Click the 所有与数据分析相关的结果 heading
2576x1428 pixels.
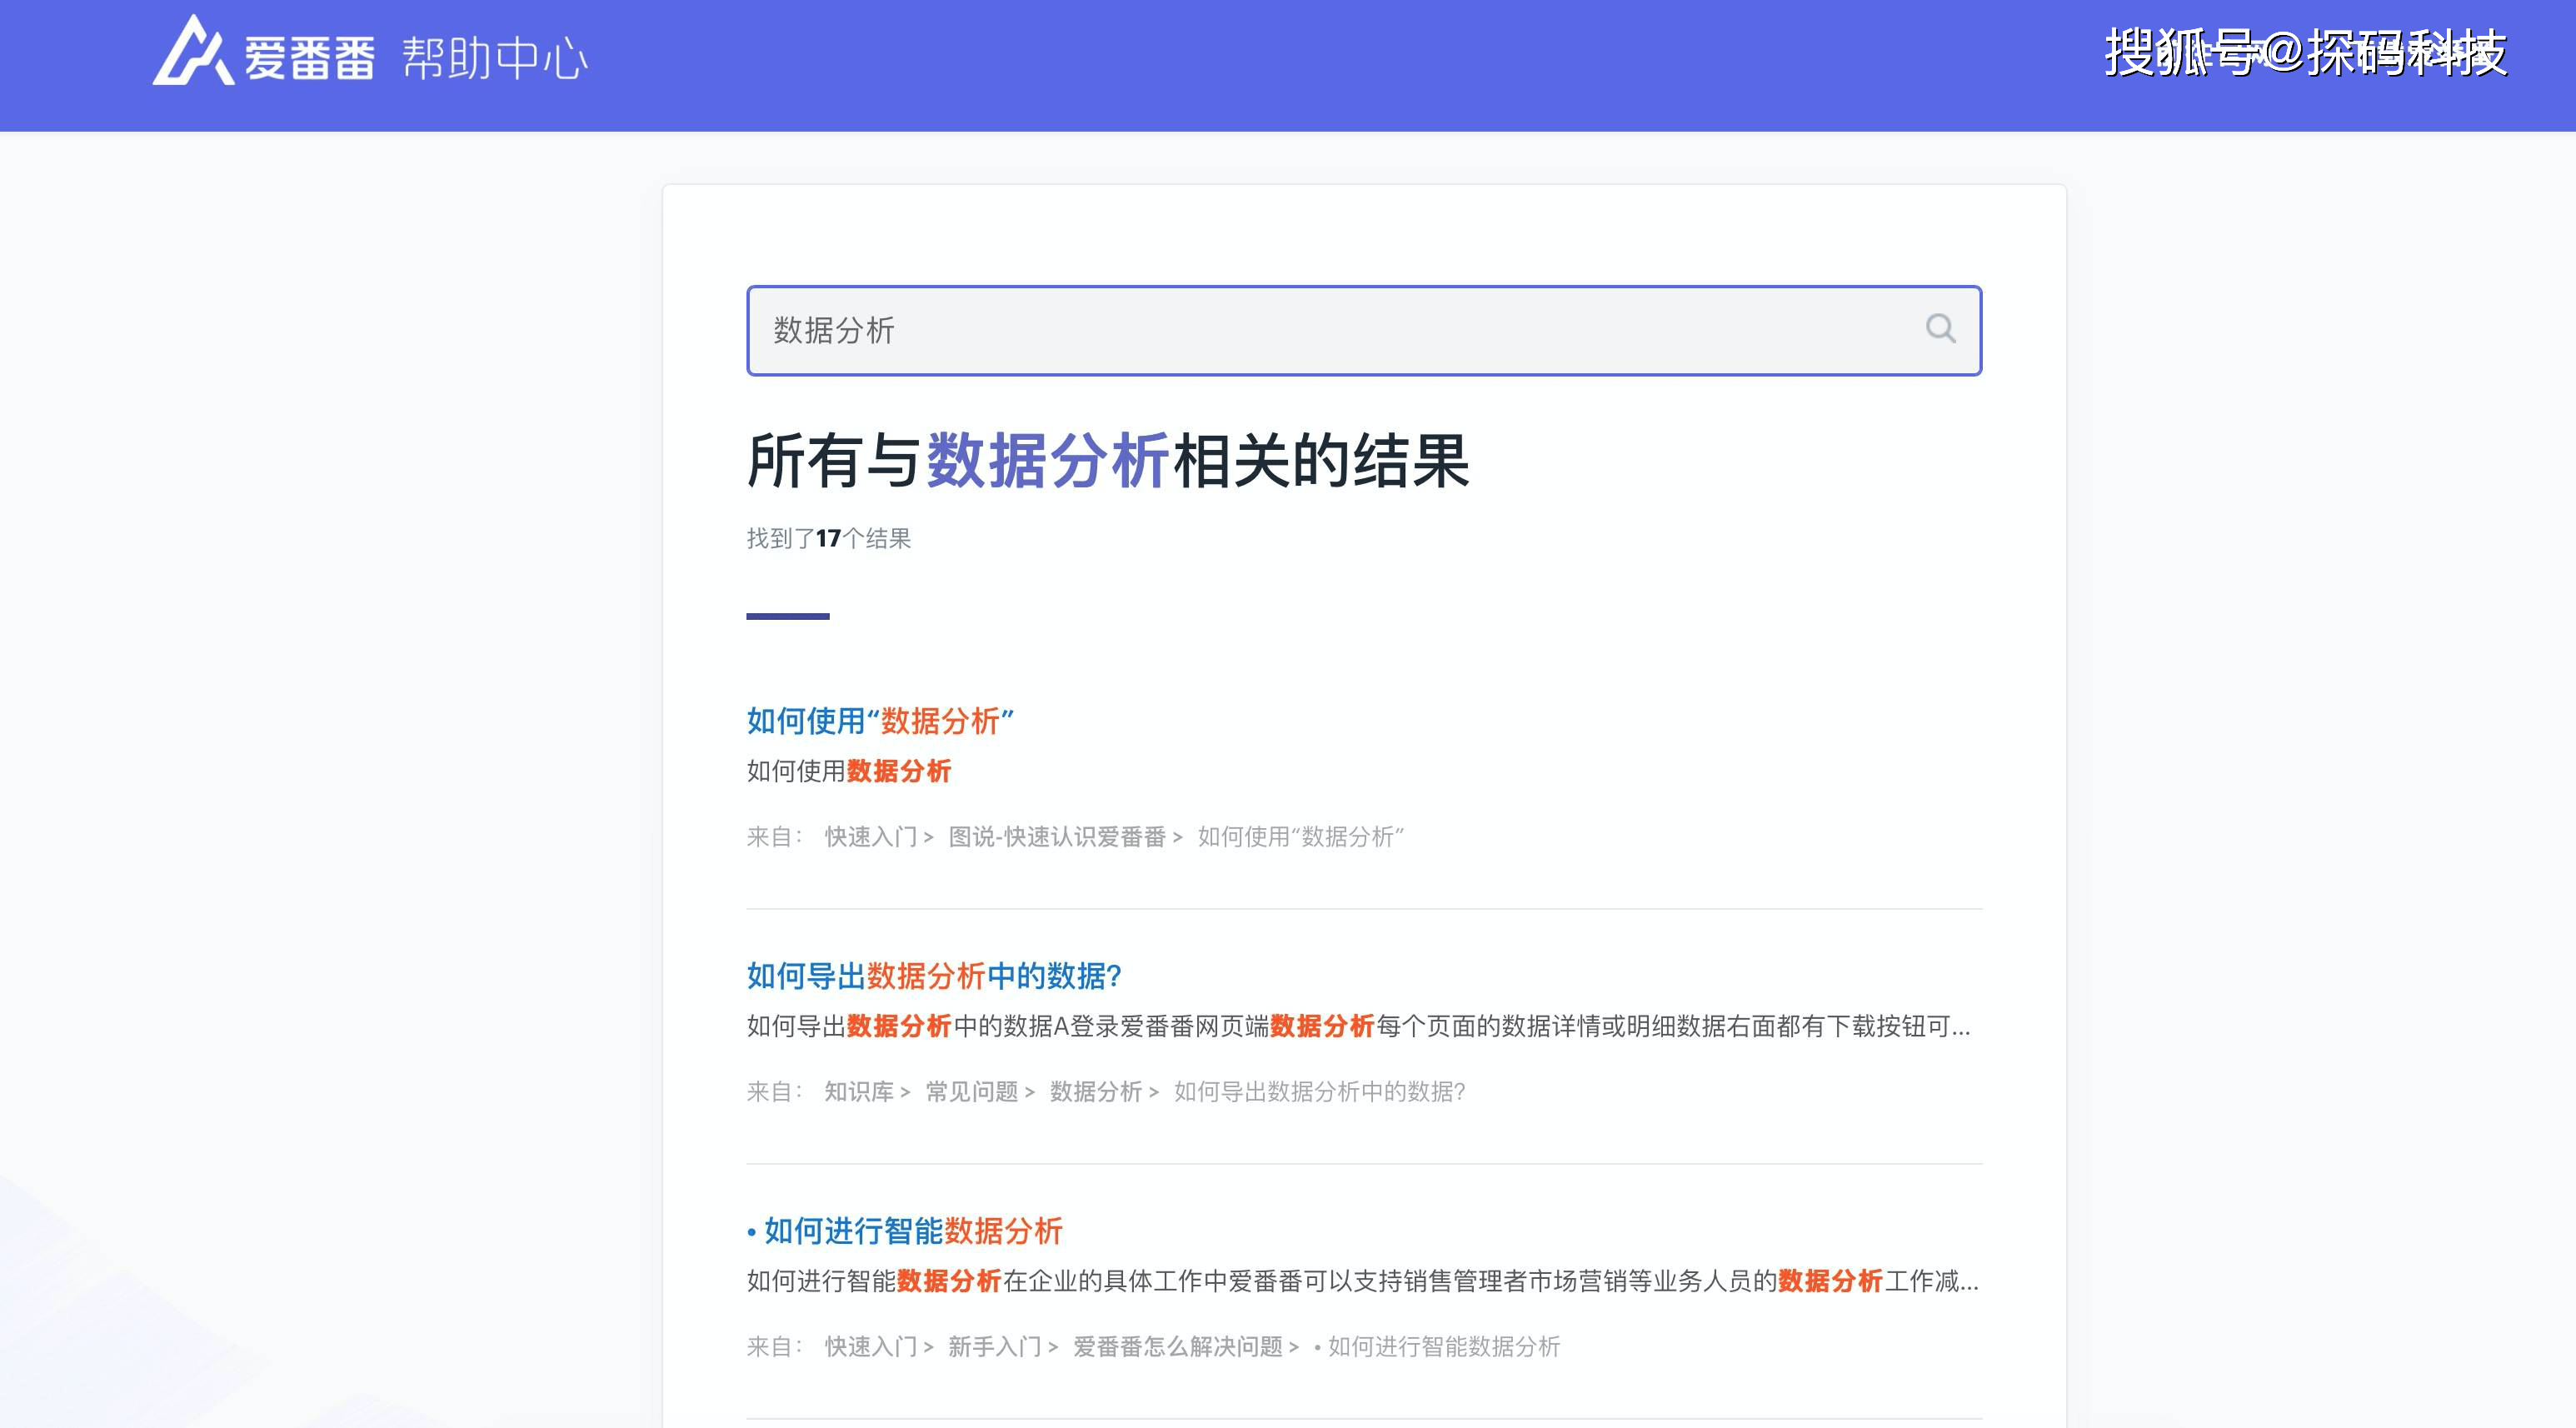tap(1108, 461)
